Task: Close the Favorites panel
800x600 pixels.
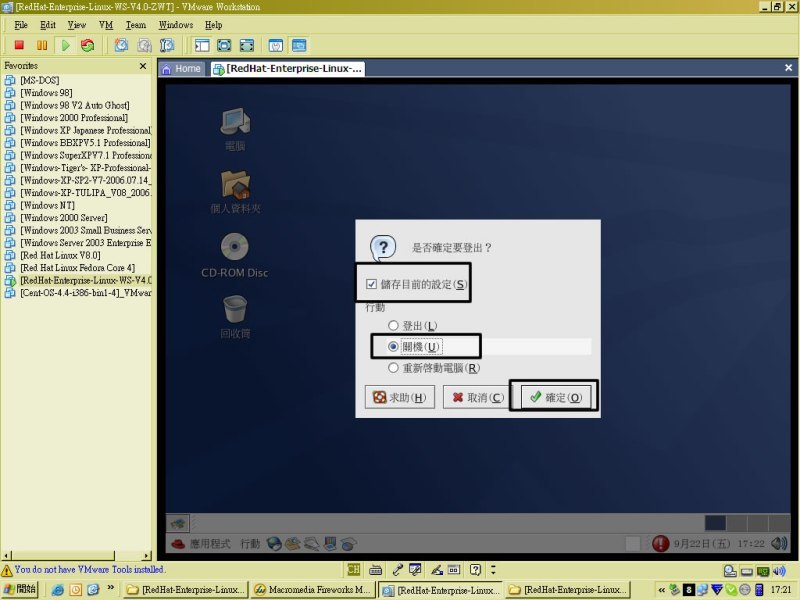Action: 143,66
